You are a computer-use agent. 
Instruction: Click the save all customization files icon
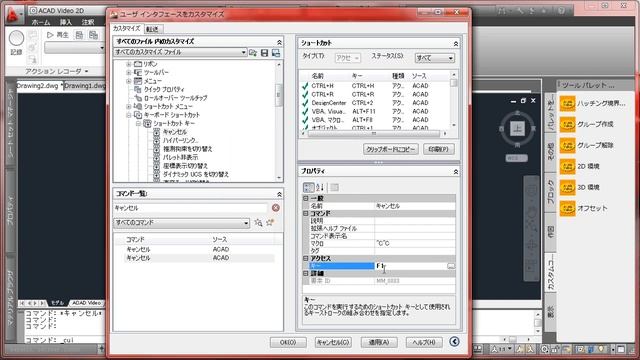click(276, 53)
